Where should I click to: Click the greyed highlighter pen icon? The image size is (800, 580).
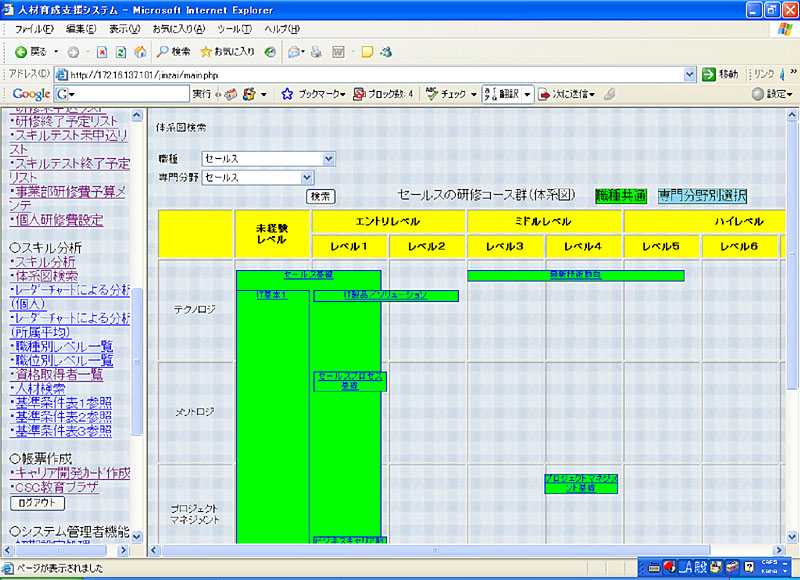tap(609, 94)
